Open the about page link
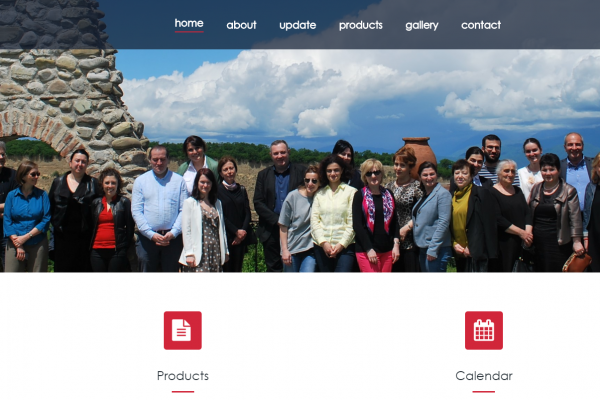The image size is (600, 400). [x=241, y=25]
